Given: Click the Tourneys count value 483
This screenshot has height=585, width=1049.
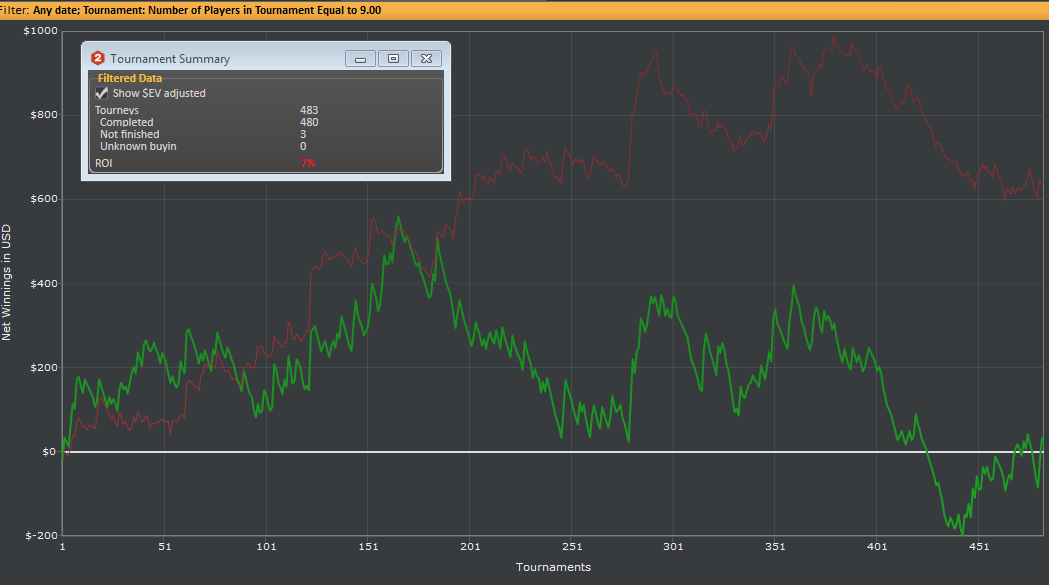Looking at the screenshot, I should coord(309,110).
